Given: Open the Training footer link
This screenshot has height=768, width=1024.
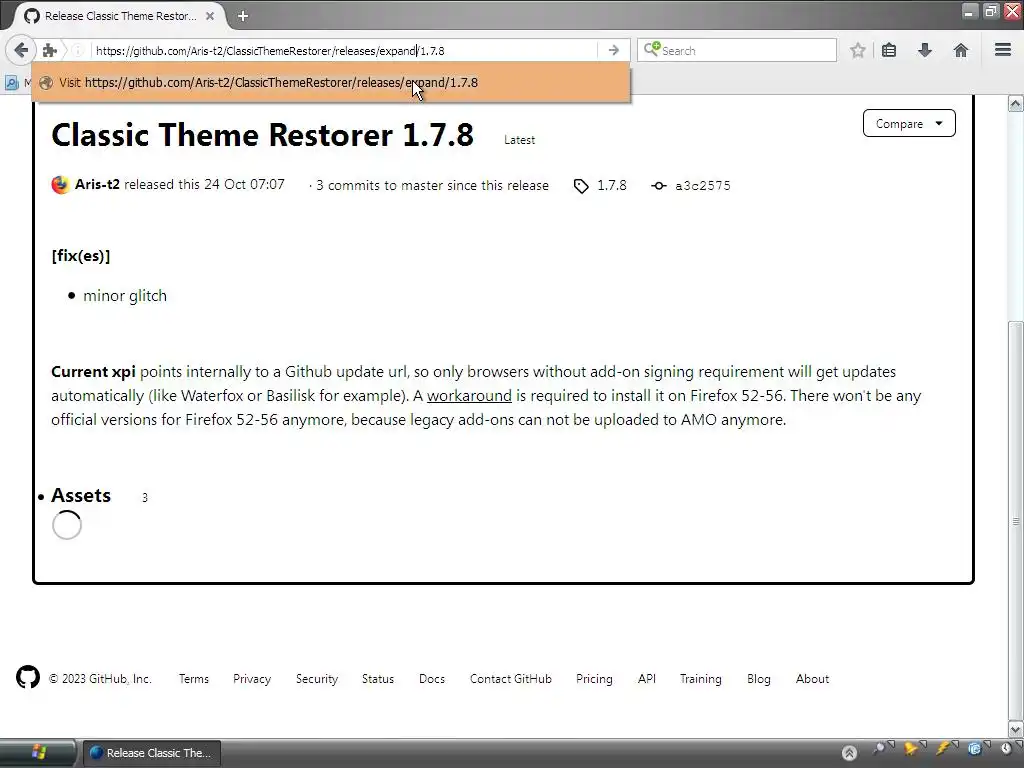Looking at the screenshot, I should point(701,679).
